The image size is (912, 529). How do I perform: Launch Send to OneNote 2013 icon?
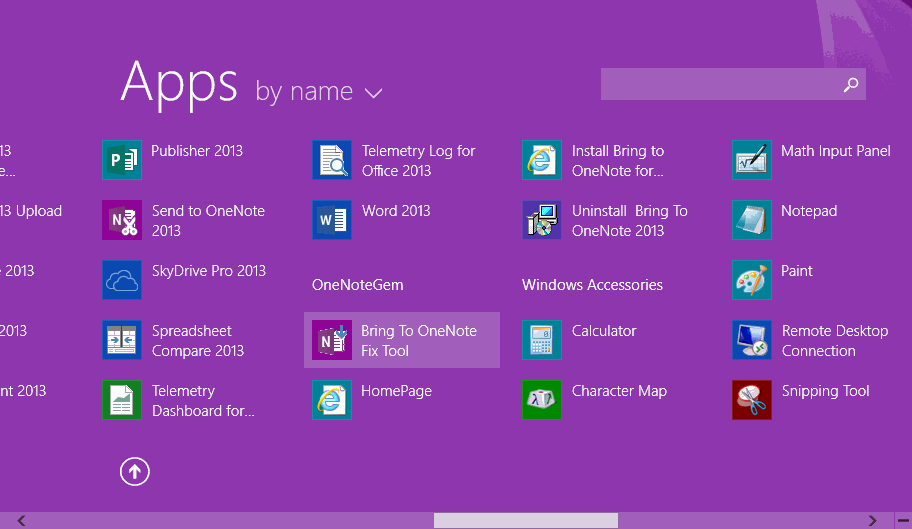pos(122,220)
